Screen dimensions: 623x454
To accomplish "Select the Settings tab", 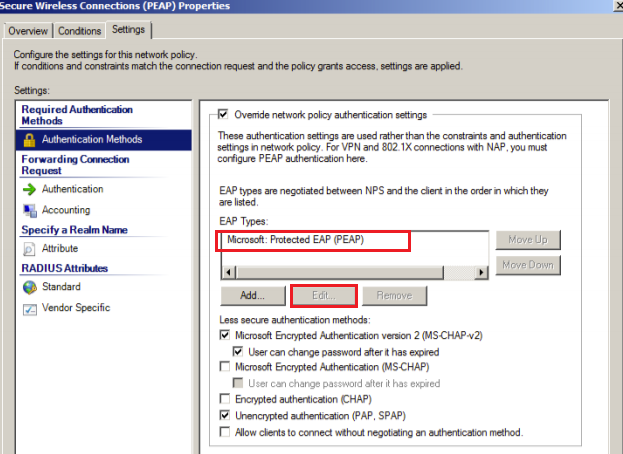I will (128, 30).
